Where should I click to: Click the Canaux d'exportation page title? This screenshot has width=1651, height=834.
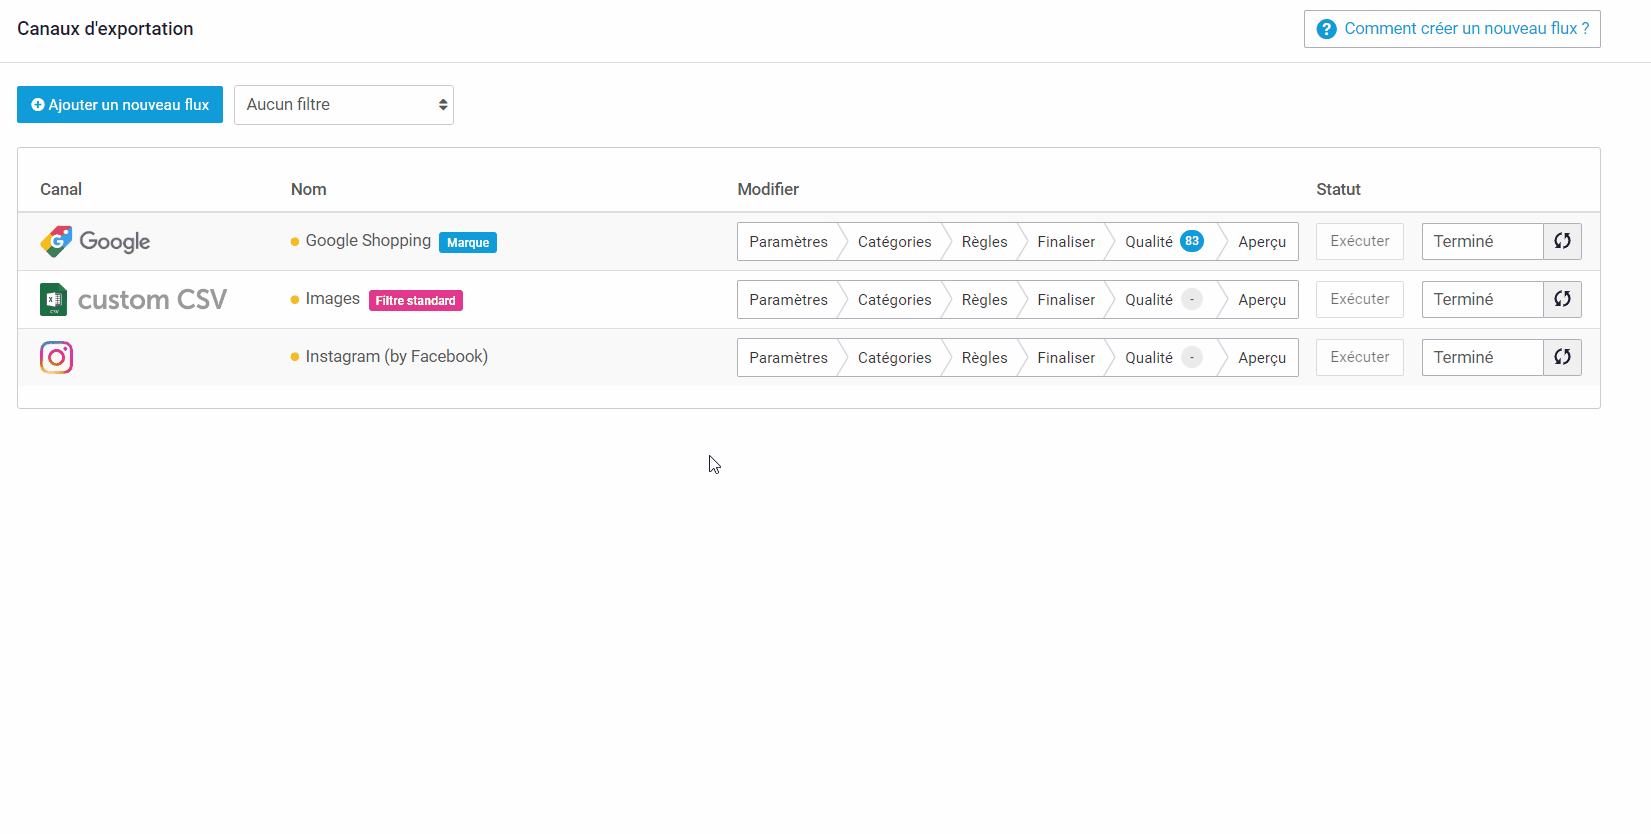(x=105, y=29)
